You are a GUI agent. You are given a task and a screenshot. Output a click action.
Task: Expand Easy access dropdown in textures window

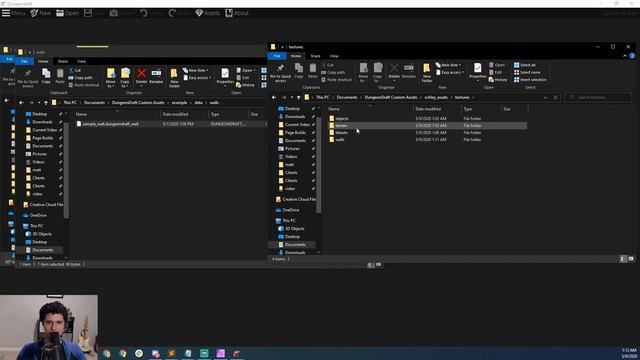point(450,72)
